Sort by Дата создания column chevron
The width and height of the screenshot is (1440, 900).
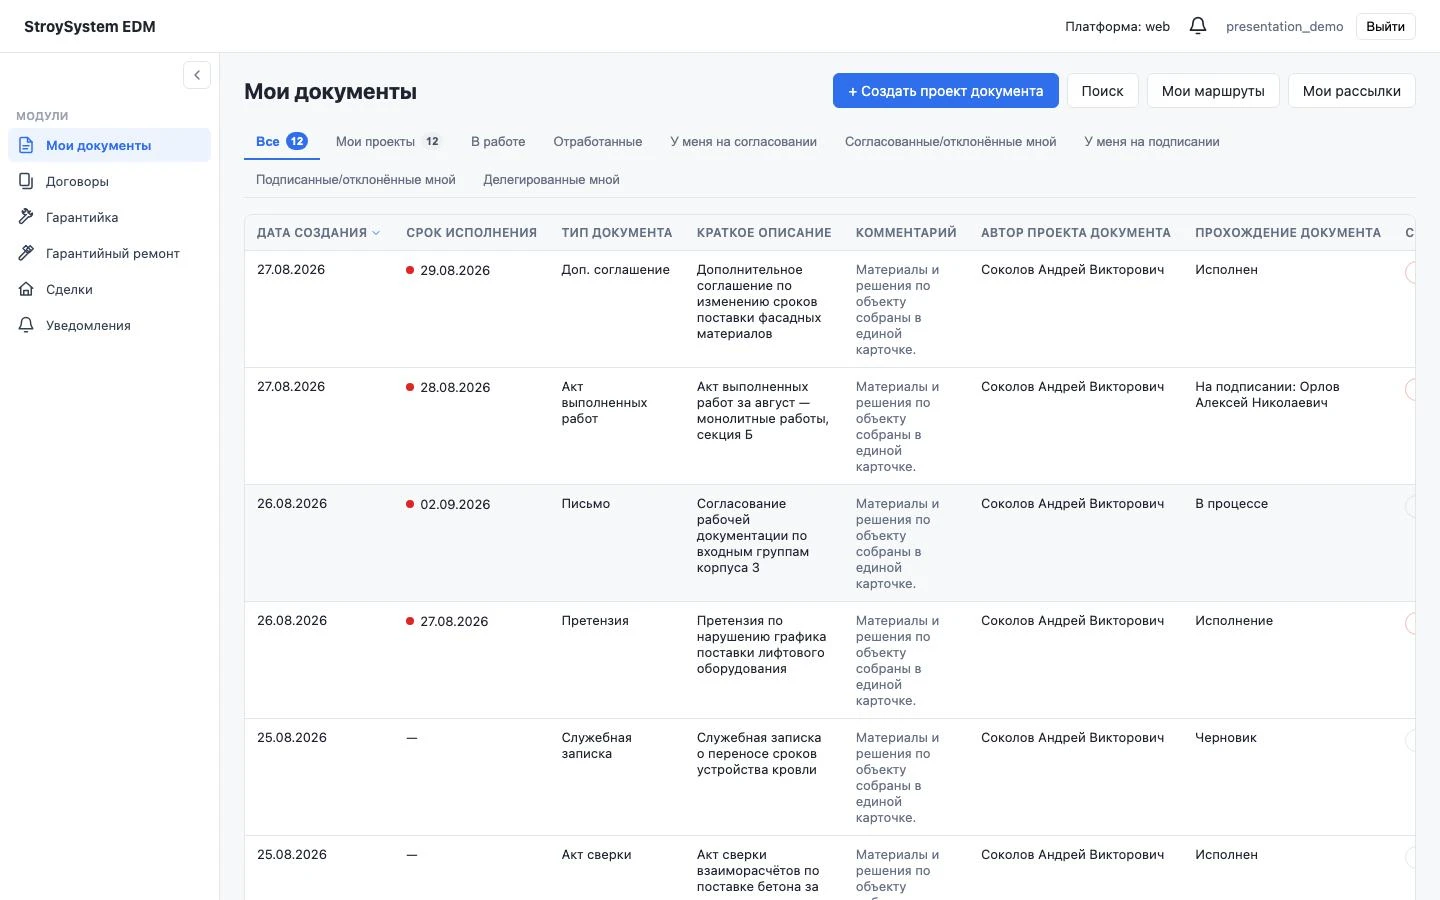[376, 233]
